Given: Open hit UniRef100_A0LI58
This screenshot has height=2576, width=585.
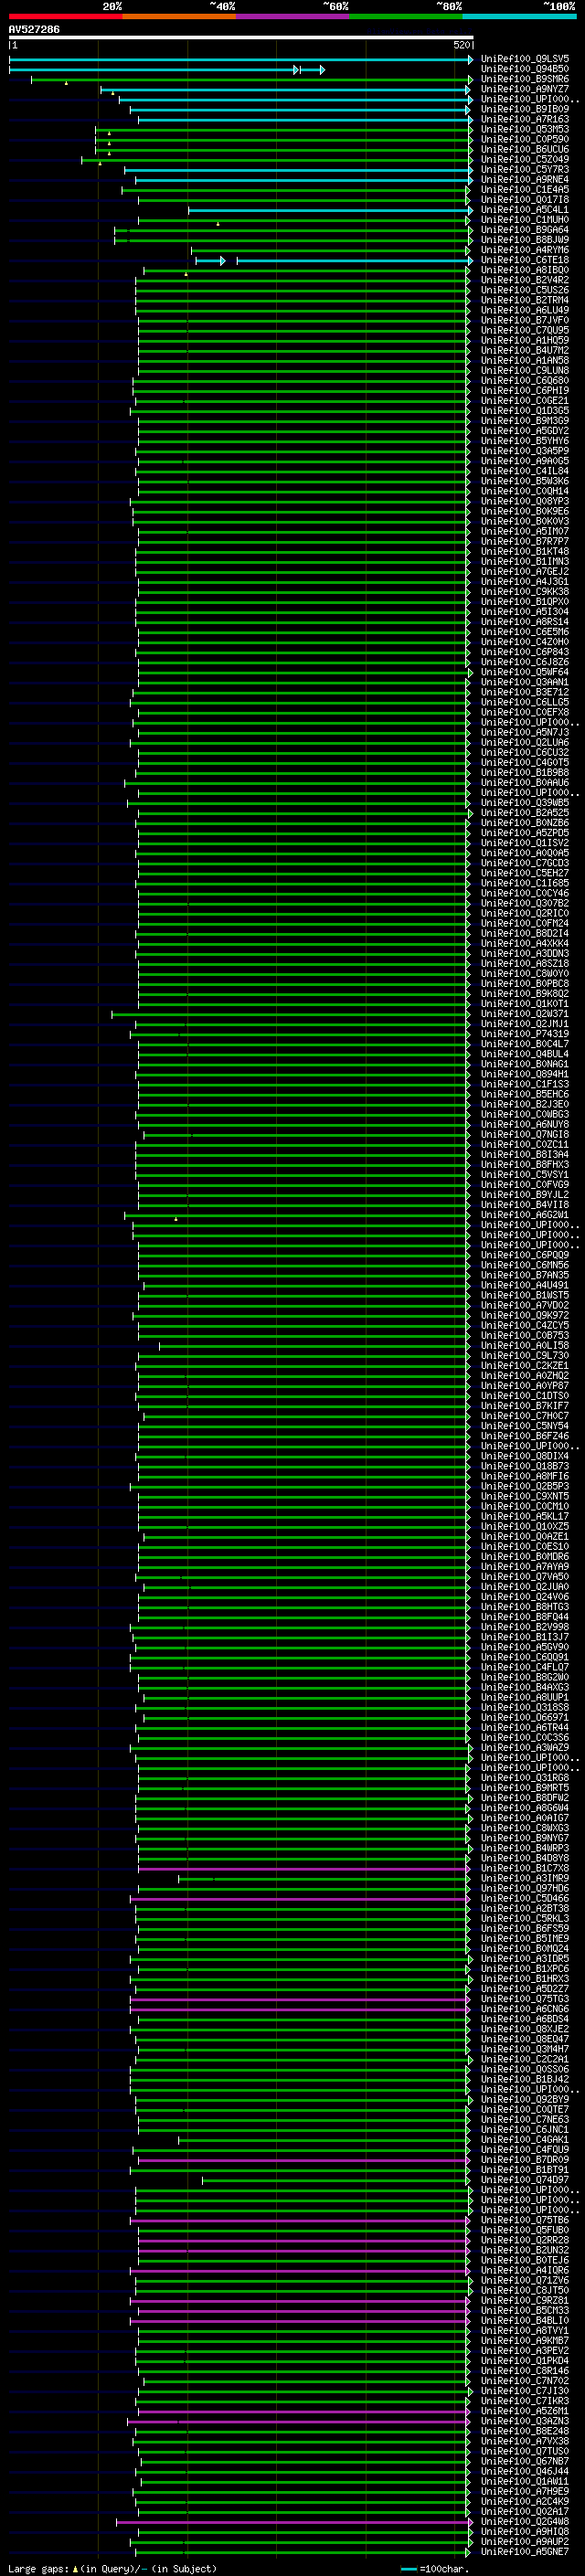Looking at the screenshot, I should (x=524, y=1346).
